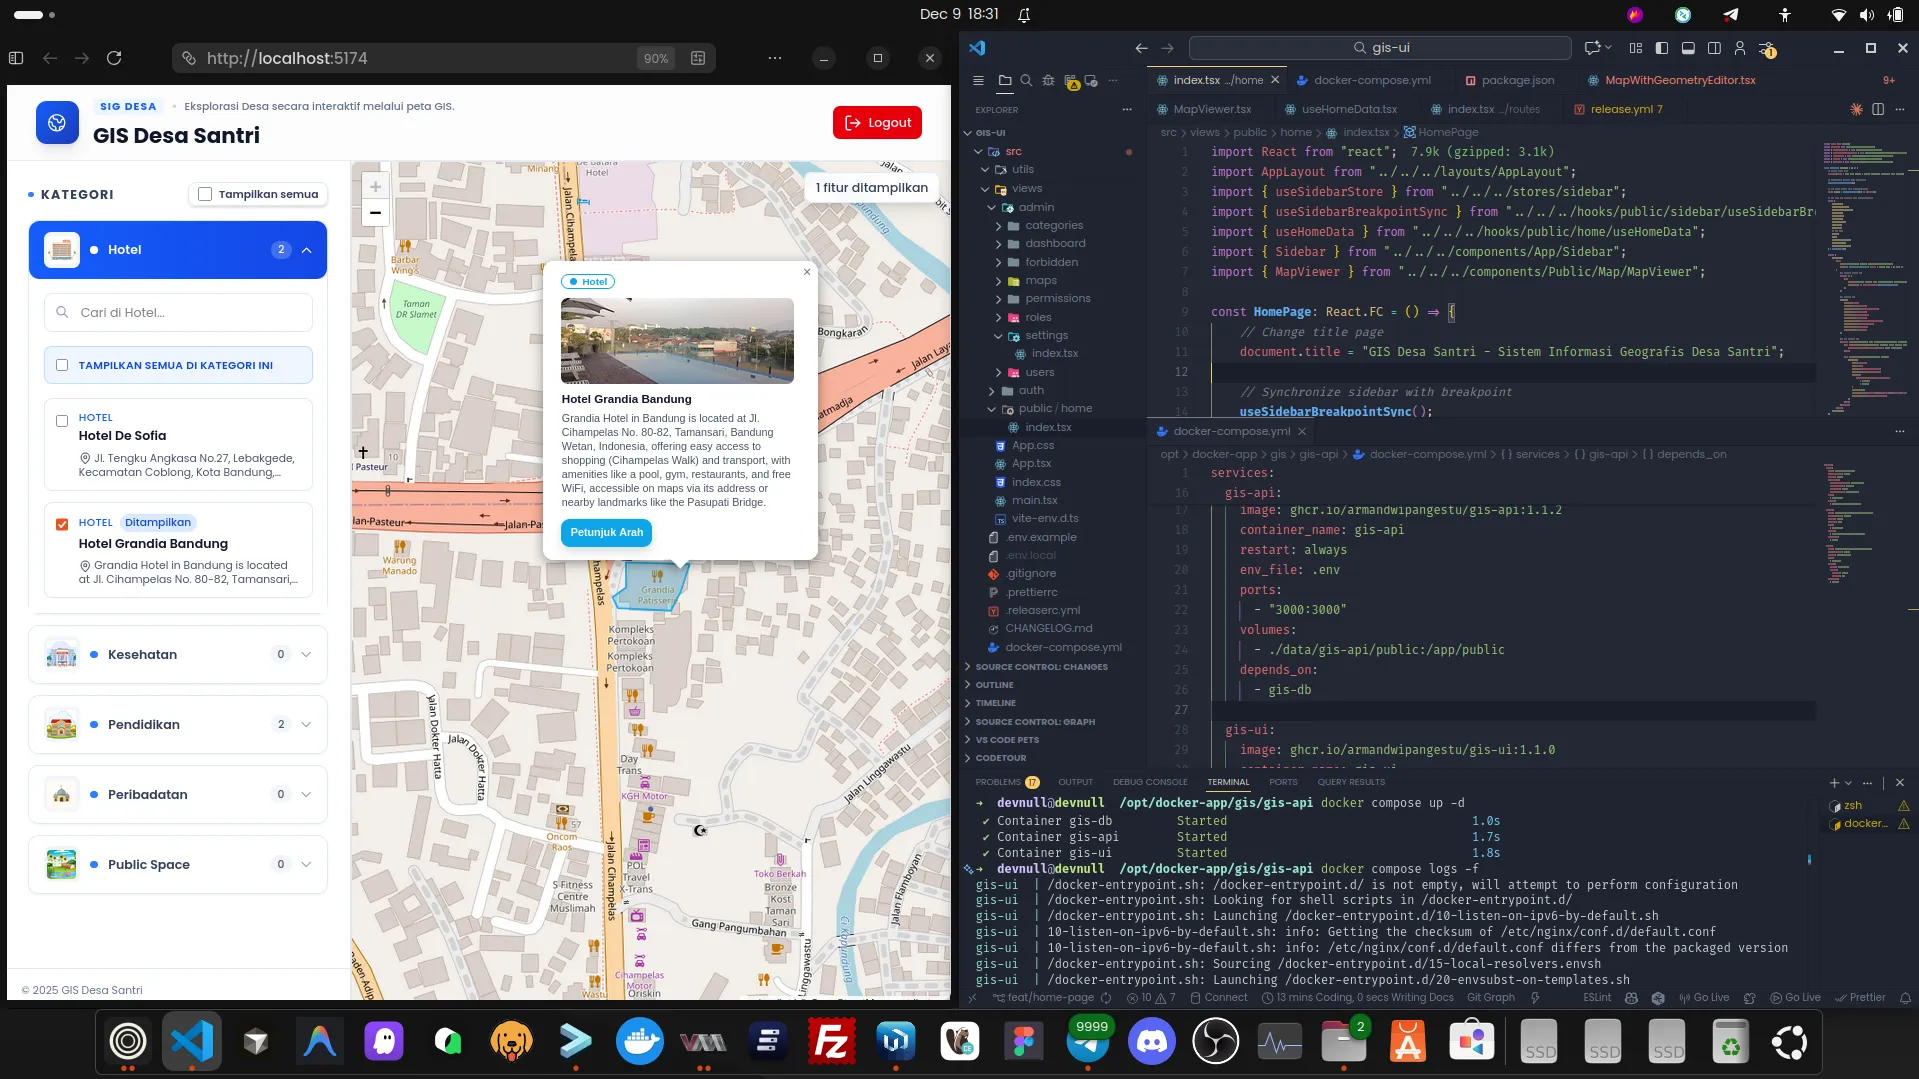
Task: Click the GIS Desa Santri logo
Action: pos(57,123)
